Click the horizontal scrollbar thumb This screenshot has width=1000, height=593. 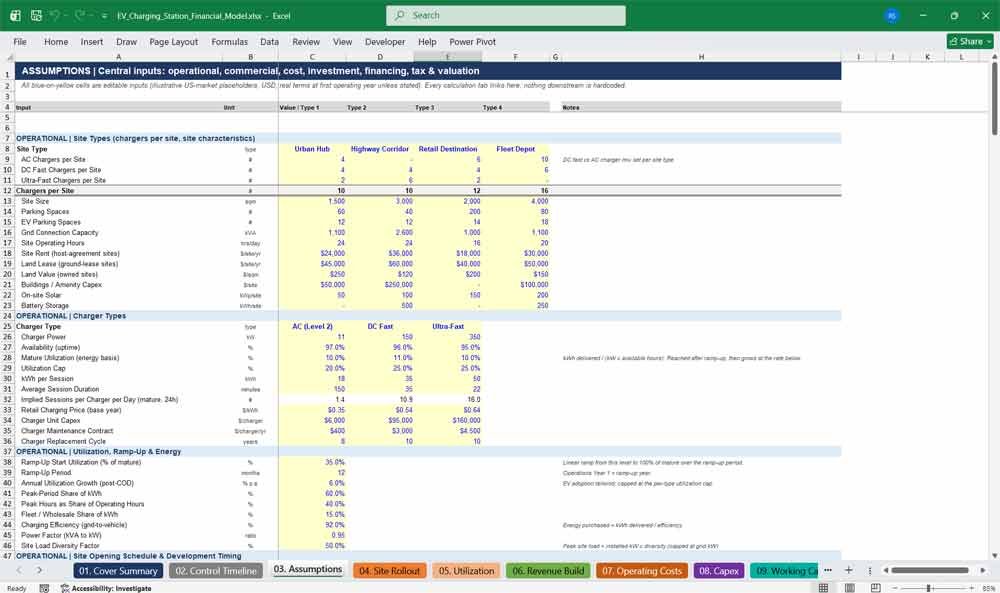pyautogui.click(x=930, y=570)
